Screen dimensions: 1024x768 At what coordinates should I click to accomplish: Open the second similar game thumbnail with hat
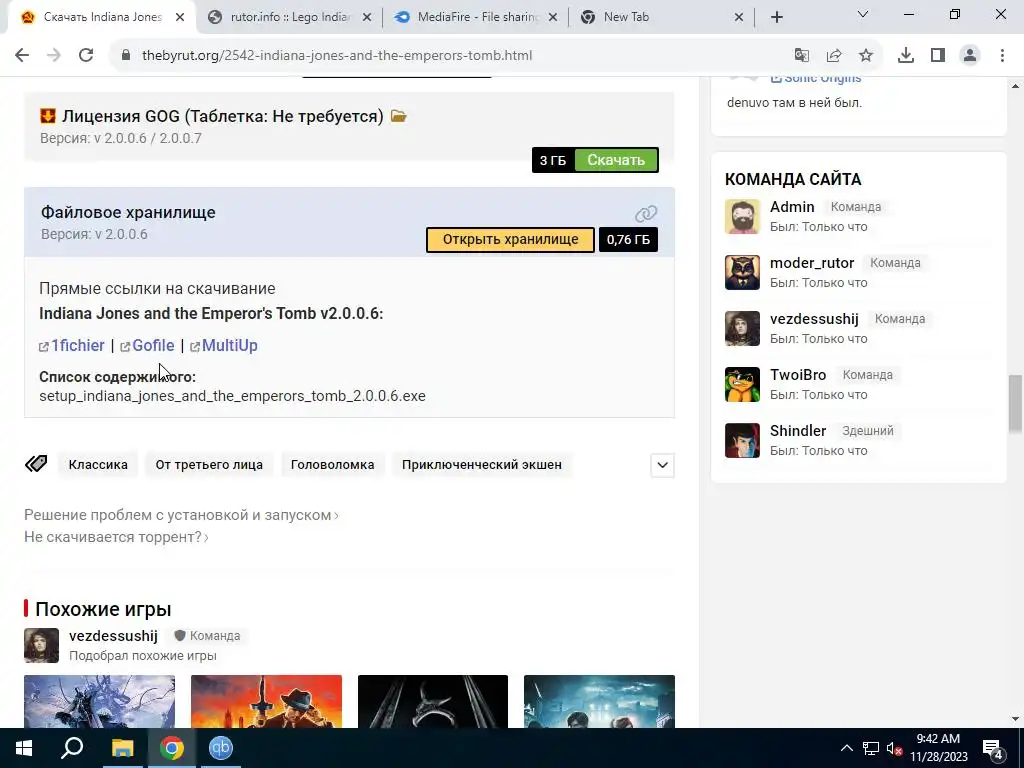[266, 701]
